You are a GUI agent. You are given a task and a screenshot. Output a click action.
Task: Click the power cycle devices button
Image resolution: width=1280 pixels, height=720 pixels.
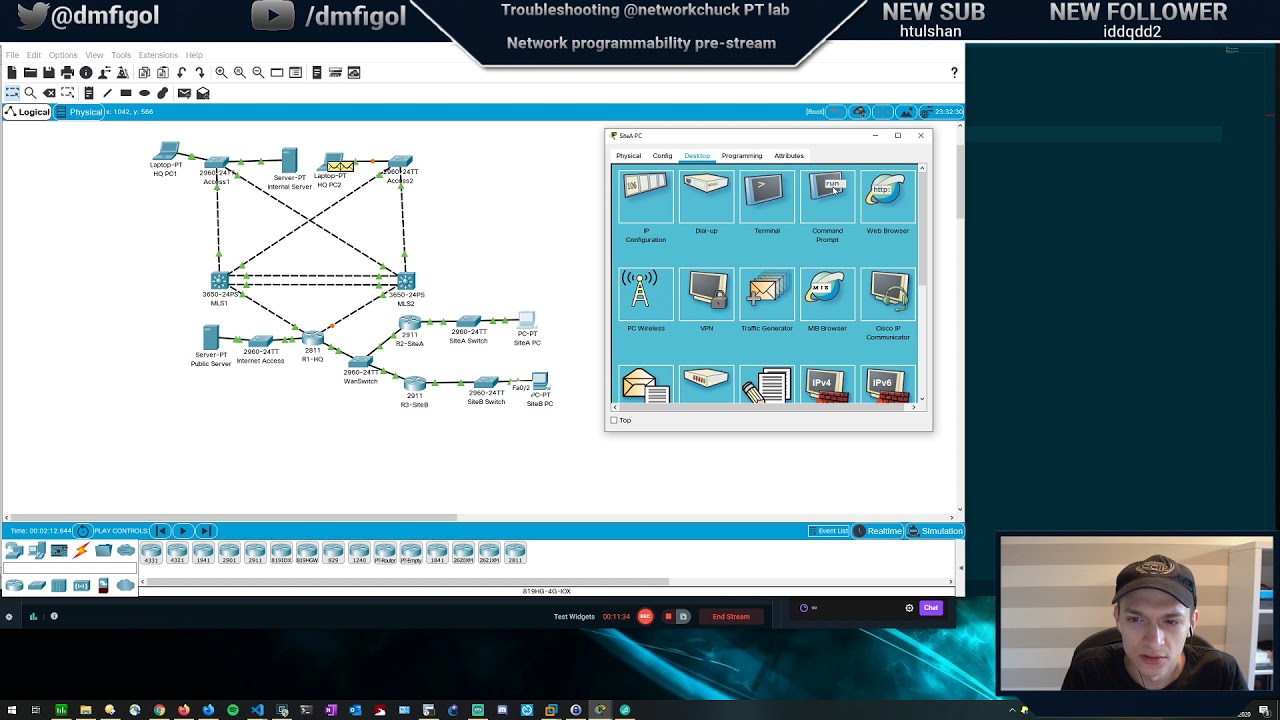click(84, 531)
